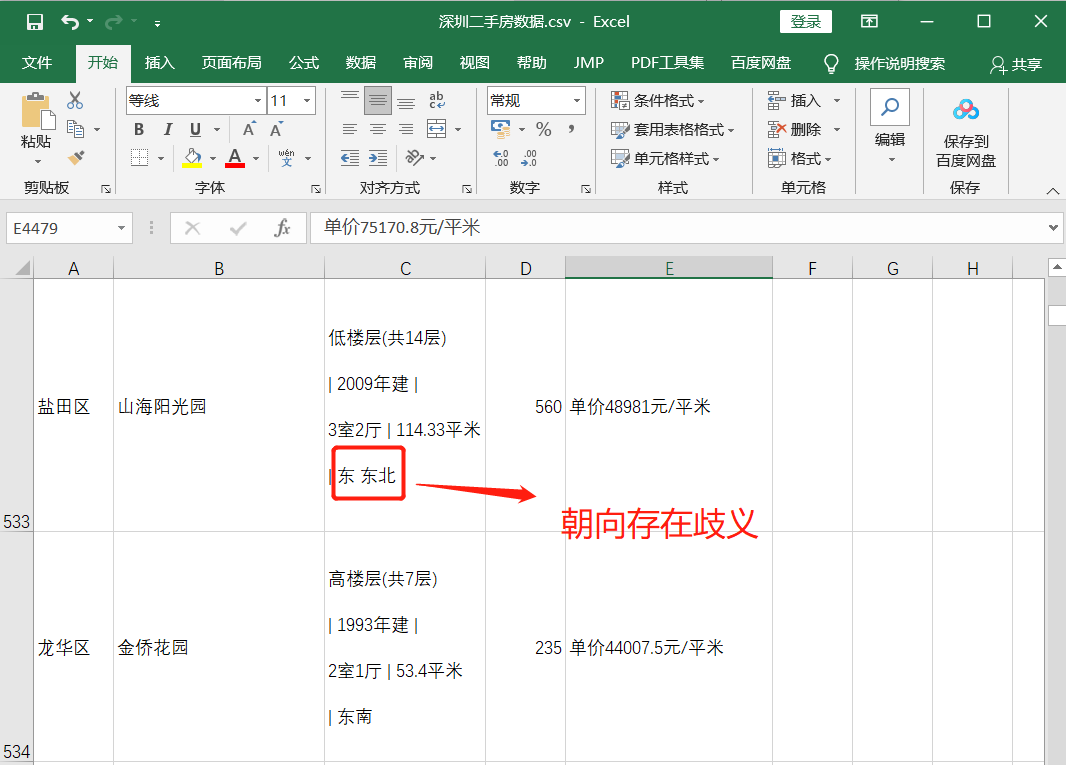Switch to the 公式 tab
The image size is (1066, 765).
coord(304,63)
